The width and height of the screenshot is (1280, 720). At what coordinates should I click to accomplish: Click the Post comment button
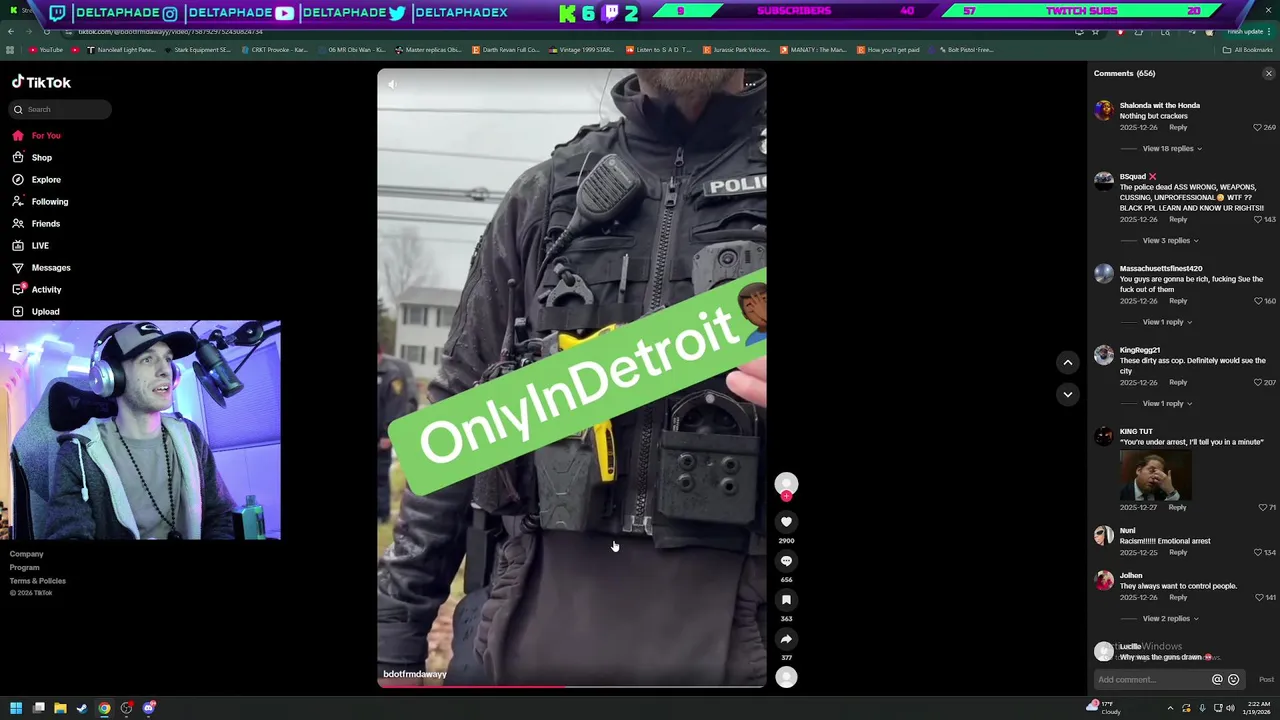tap(1266, 680)
